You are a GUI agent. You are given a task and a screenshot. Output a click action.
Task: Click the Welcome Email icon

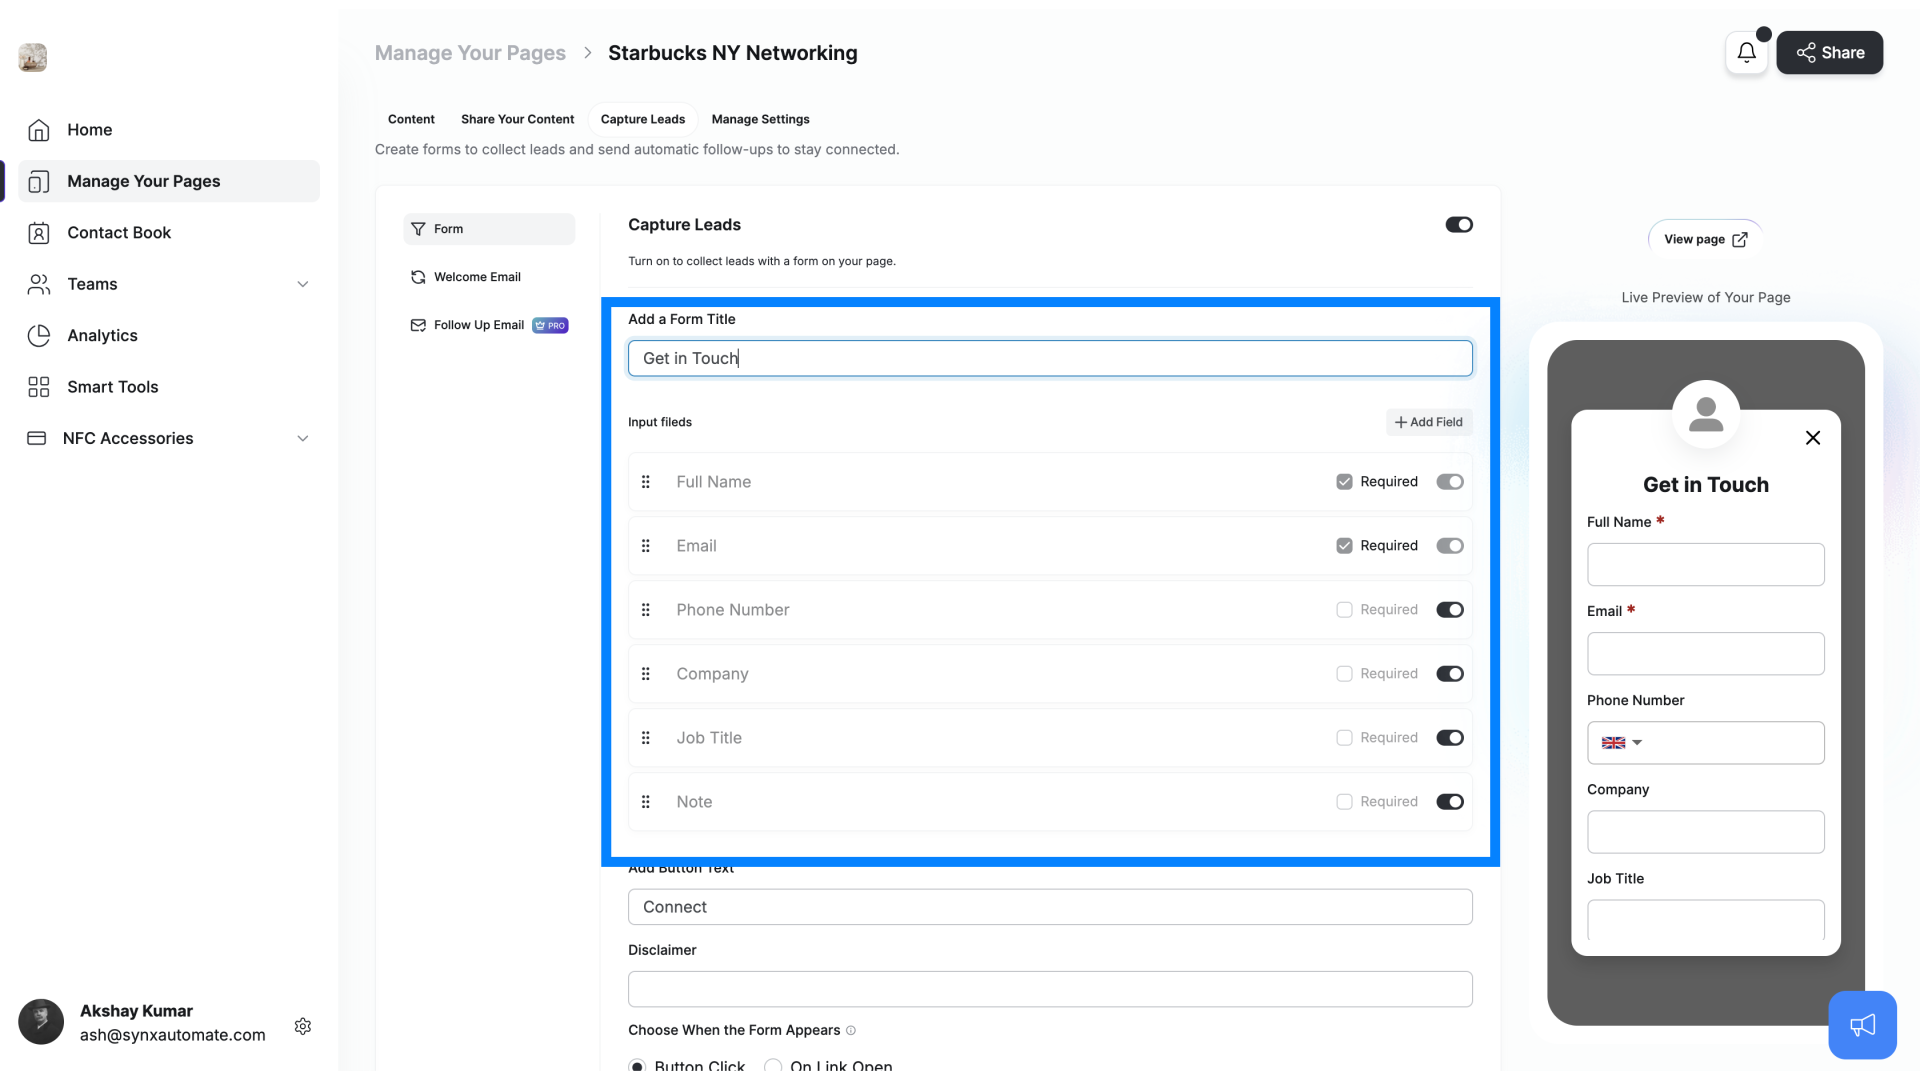coord(418,277)
